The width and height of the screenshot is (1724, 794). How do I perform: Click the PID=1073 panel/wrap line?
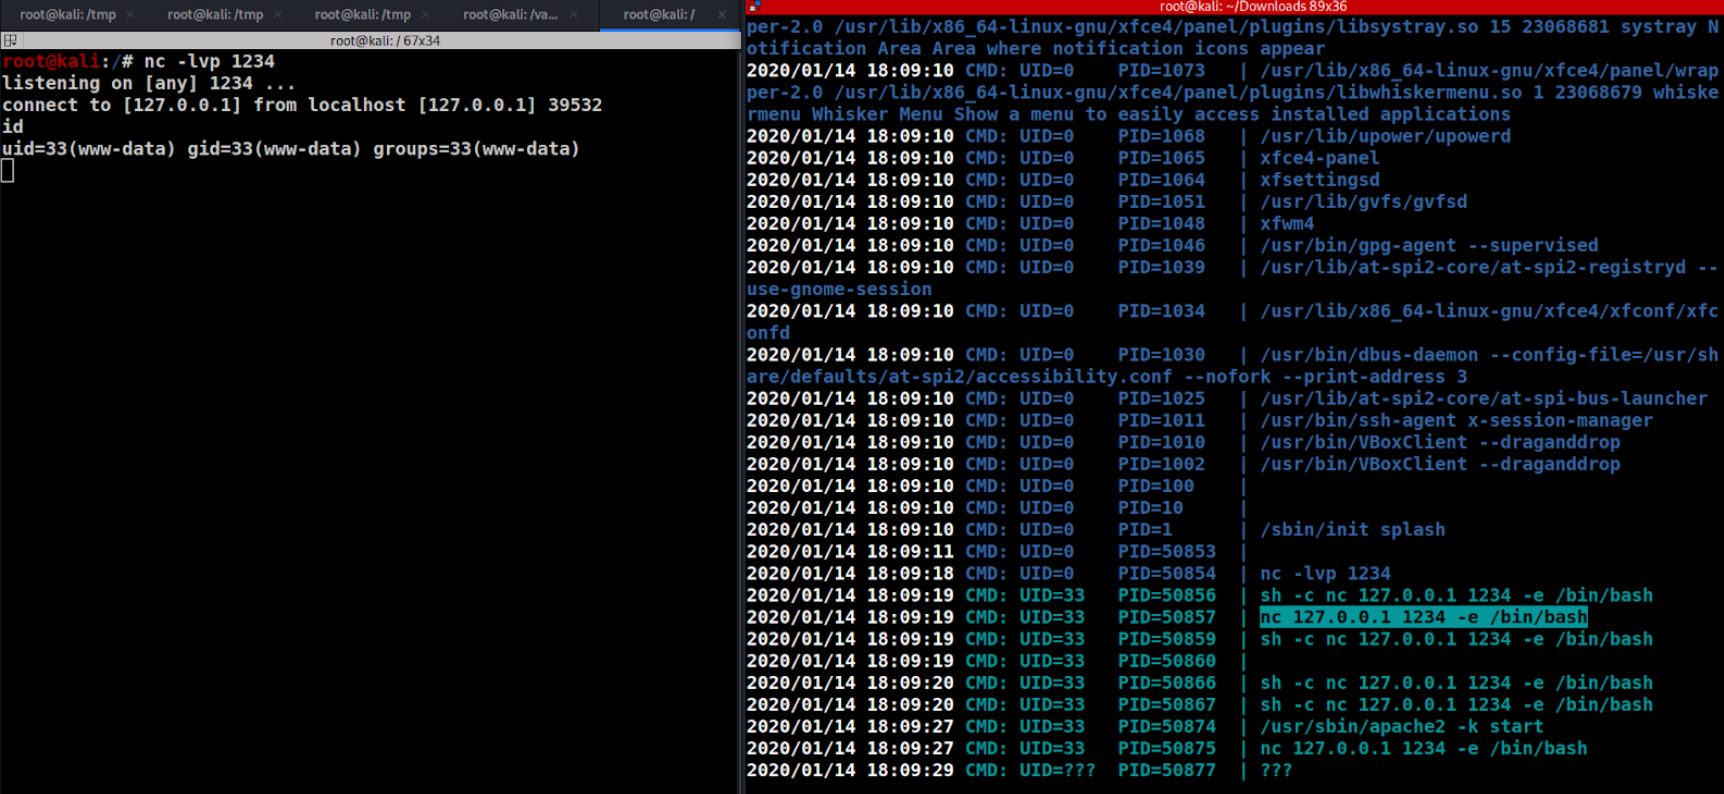point(1232,70)
